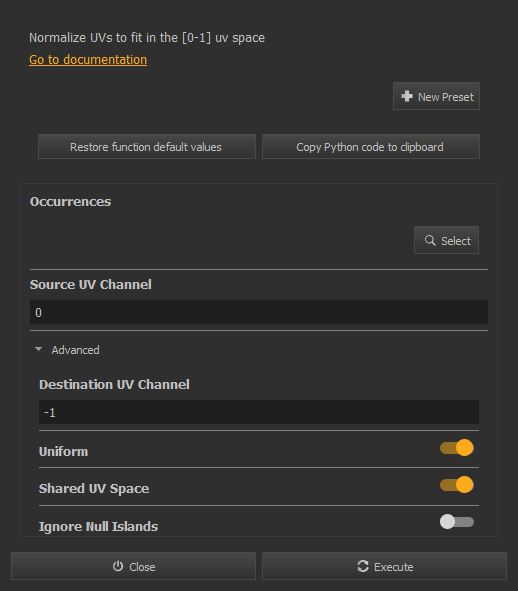Viewport: 518px width, 591px height.
Task: Open the Go to documentation link
Action: (88, 60)
